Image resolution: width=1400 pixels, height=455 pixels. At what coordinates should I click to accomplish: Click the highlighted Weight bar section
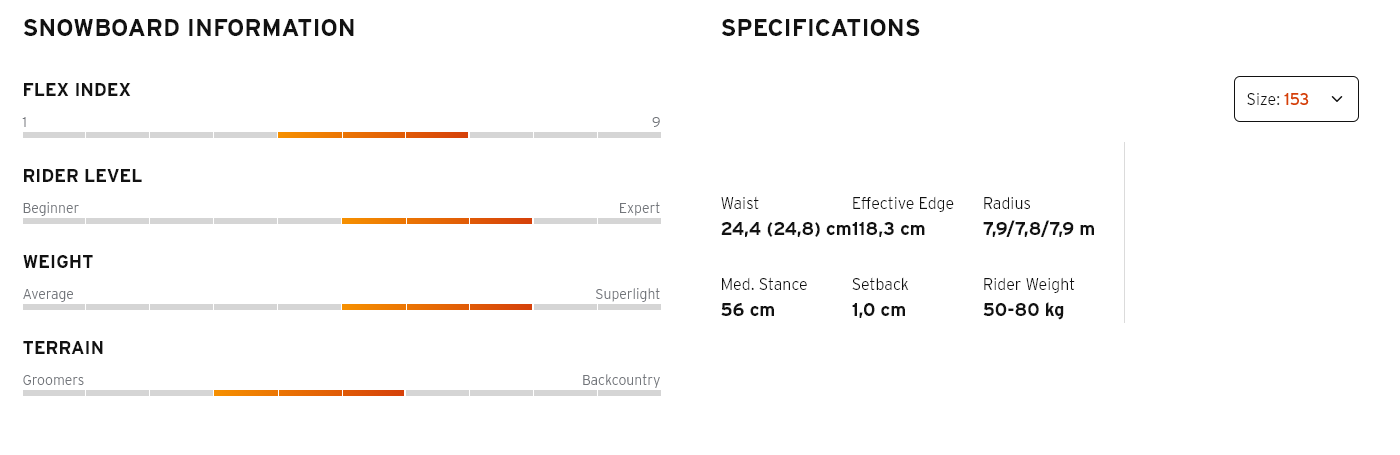(x=437, y=306)
